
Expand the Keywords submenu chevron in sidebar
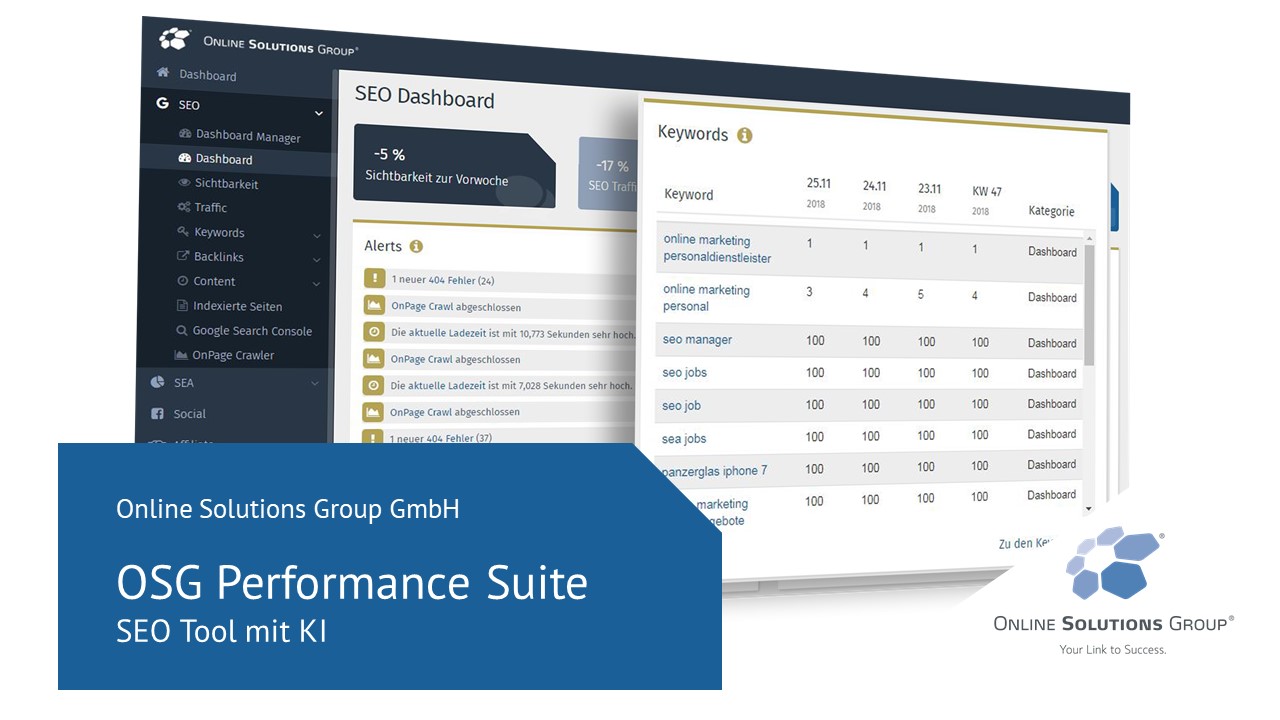coord(317,236)
